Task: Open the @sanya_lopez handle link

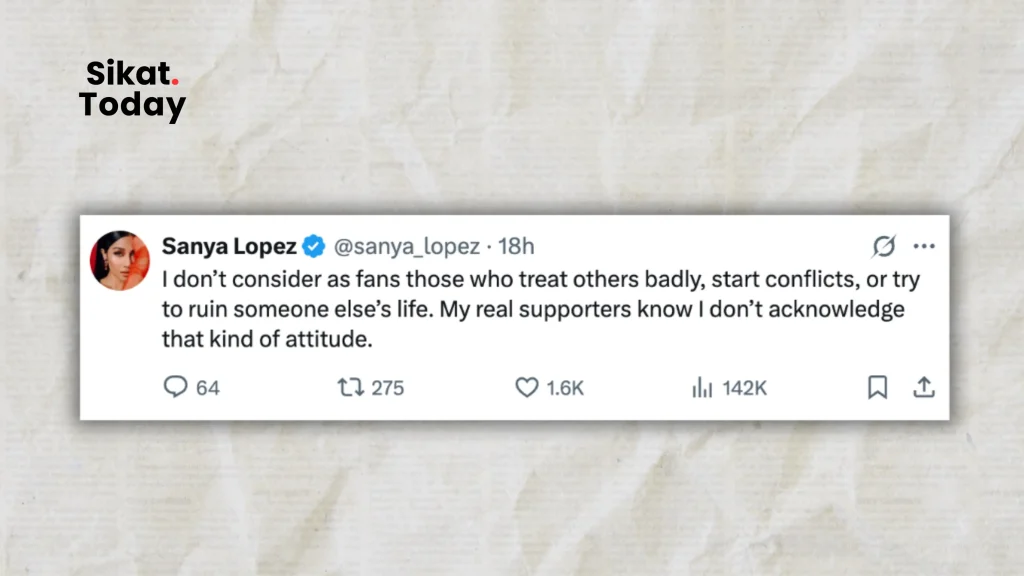Action: click(x=407, y=246)
